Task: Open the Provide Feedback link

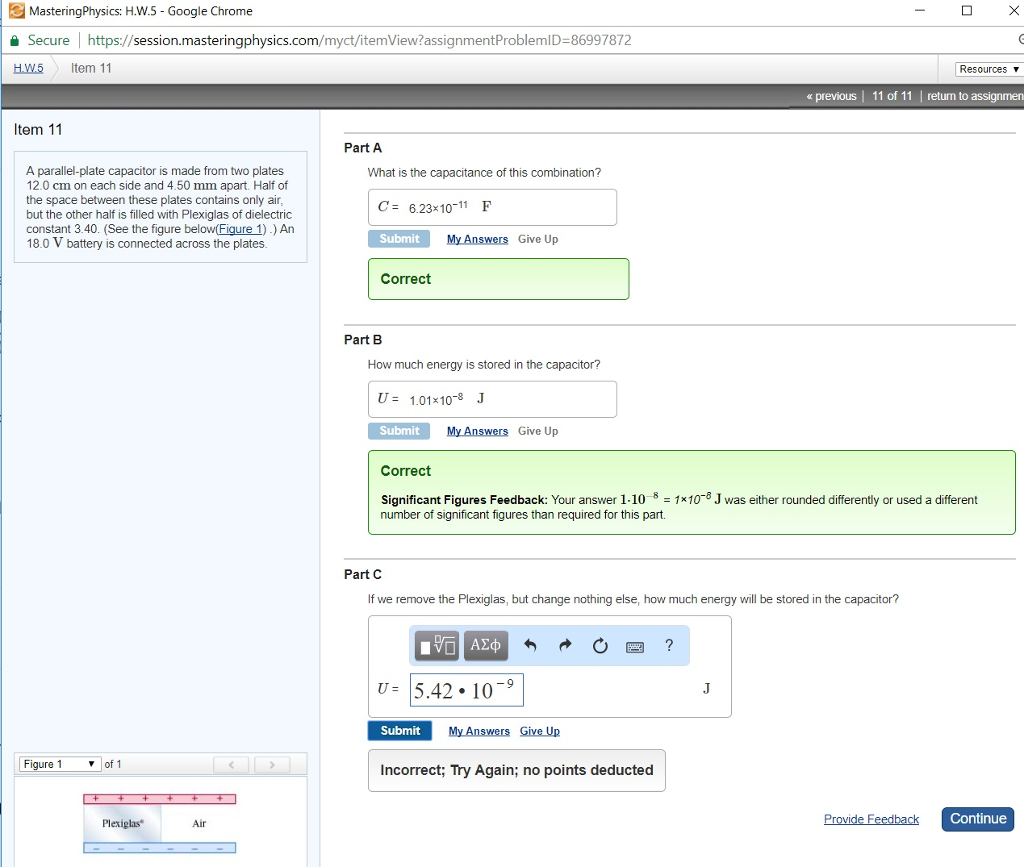Action: 870,819
